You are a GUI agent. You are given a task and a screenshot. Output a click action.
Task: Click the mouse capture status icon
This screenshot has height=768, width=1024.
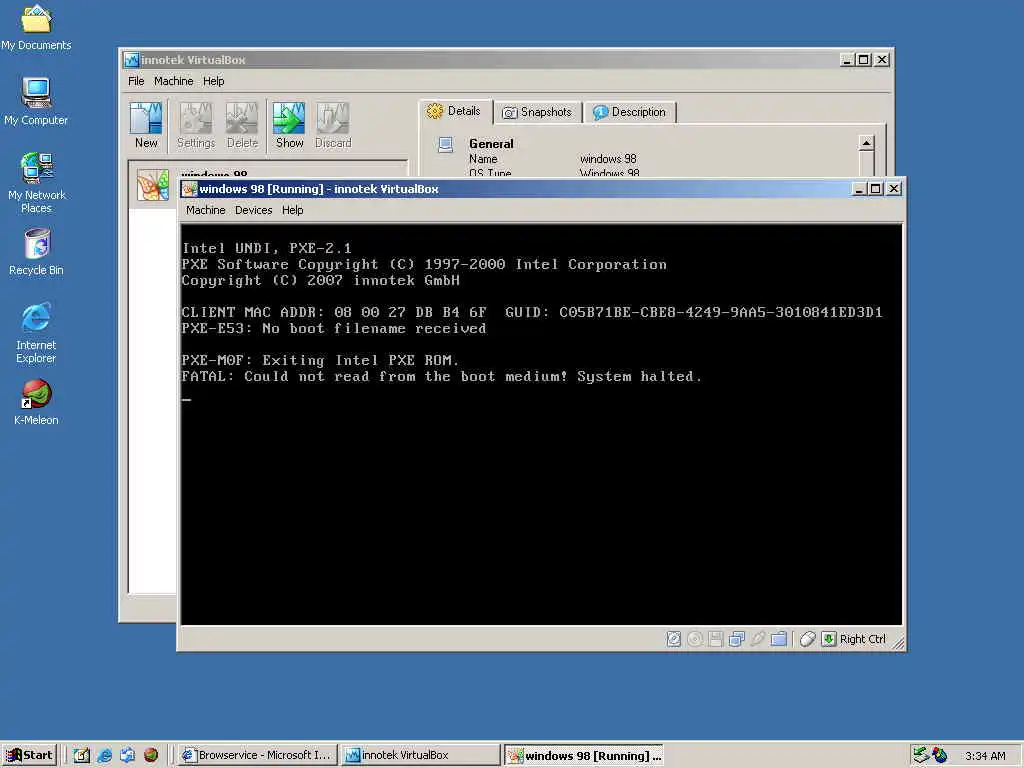[808, 639]
